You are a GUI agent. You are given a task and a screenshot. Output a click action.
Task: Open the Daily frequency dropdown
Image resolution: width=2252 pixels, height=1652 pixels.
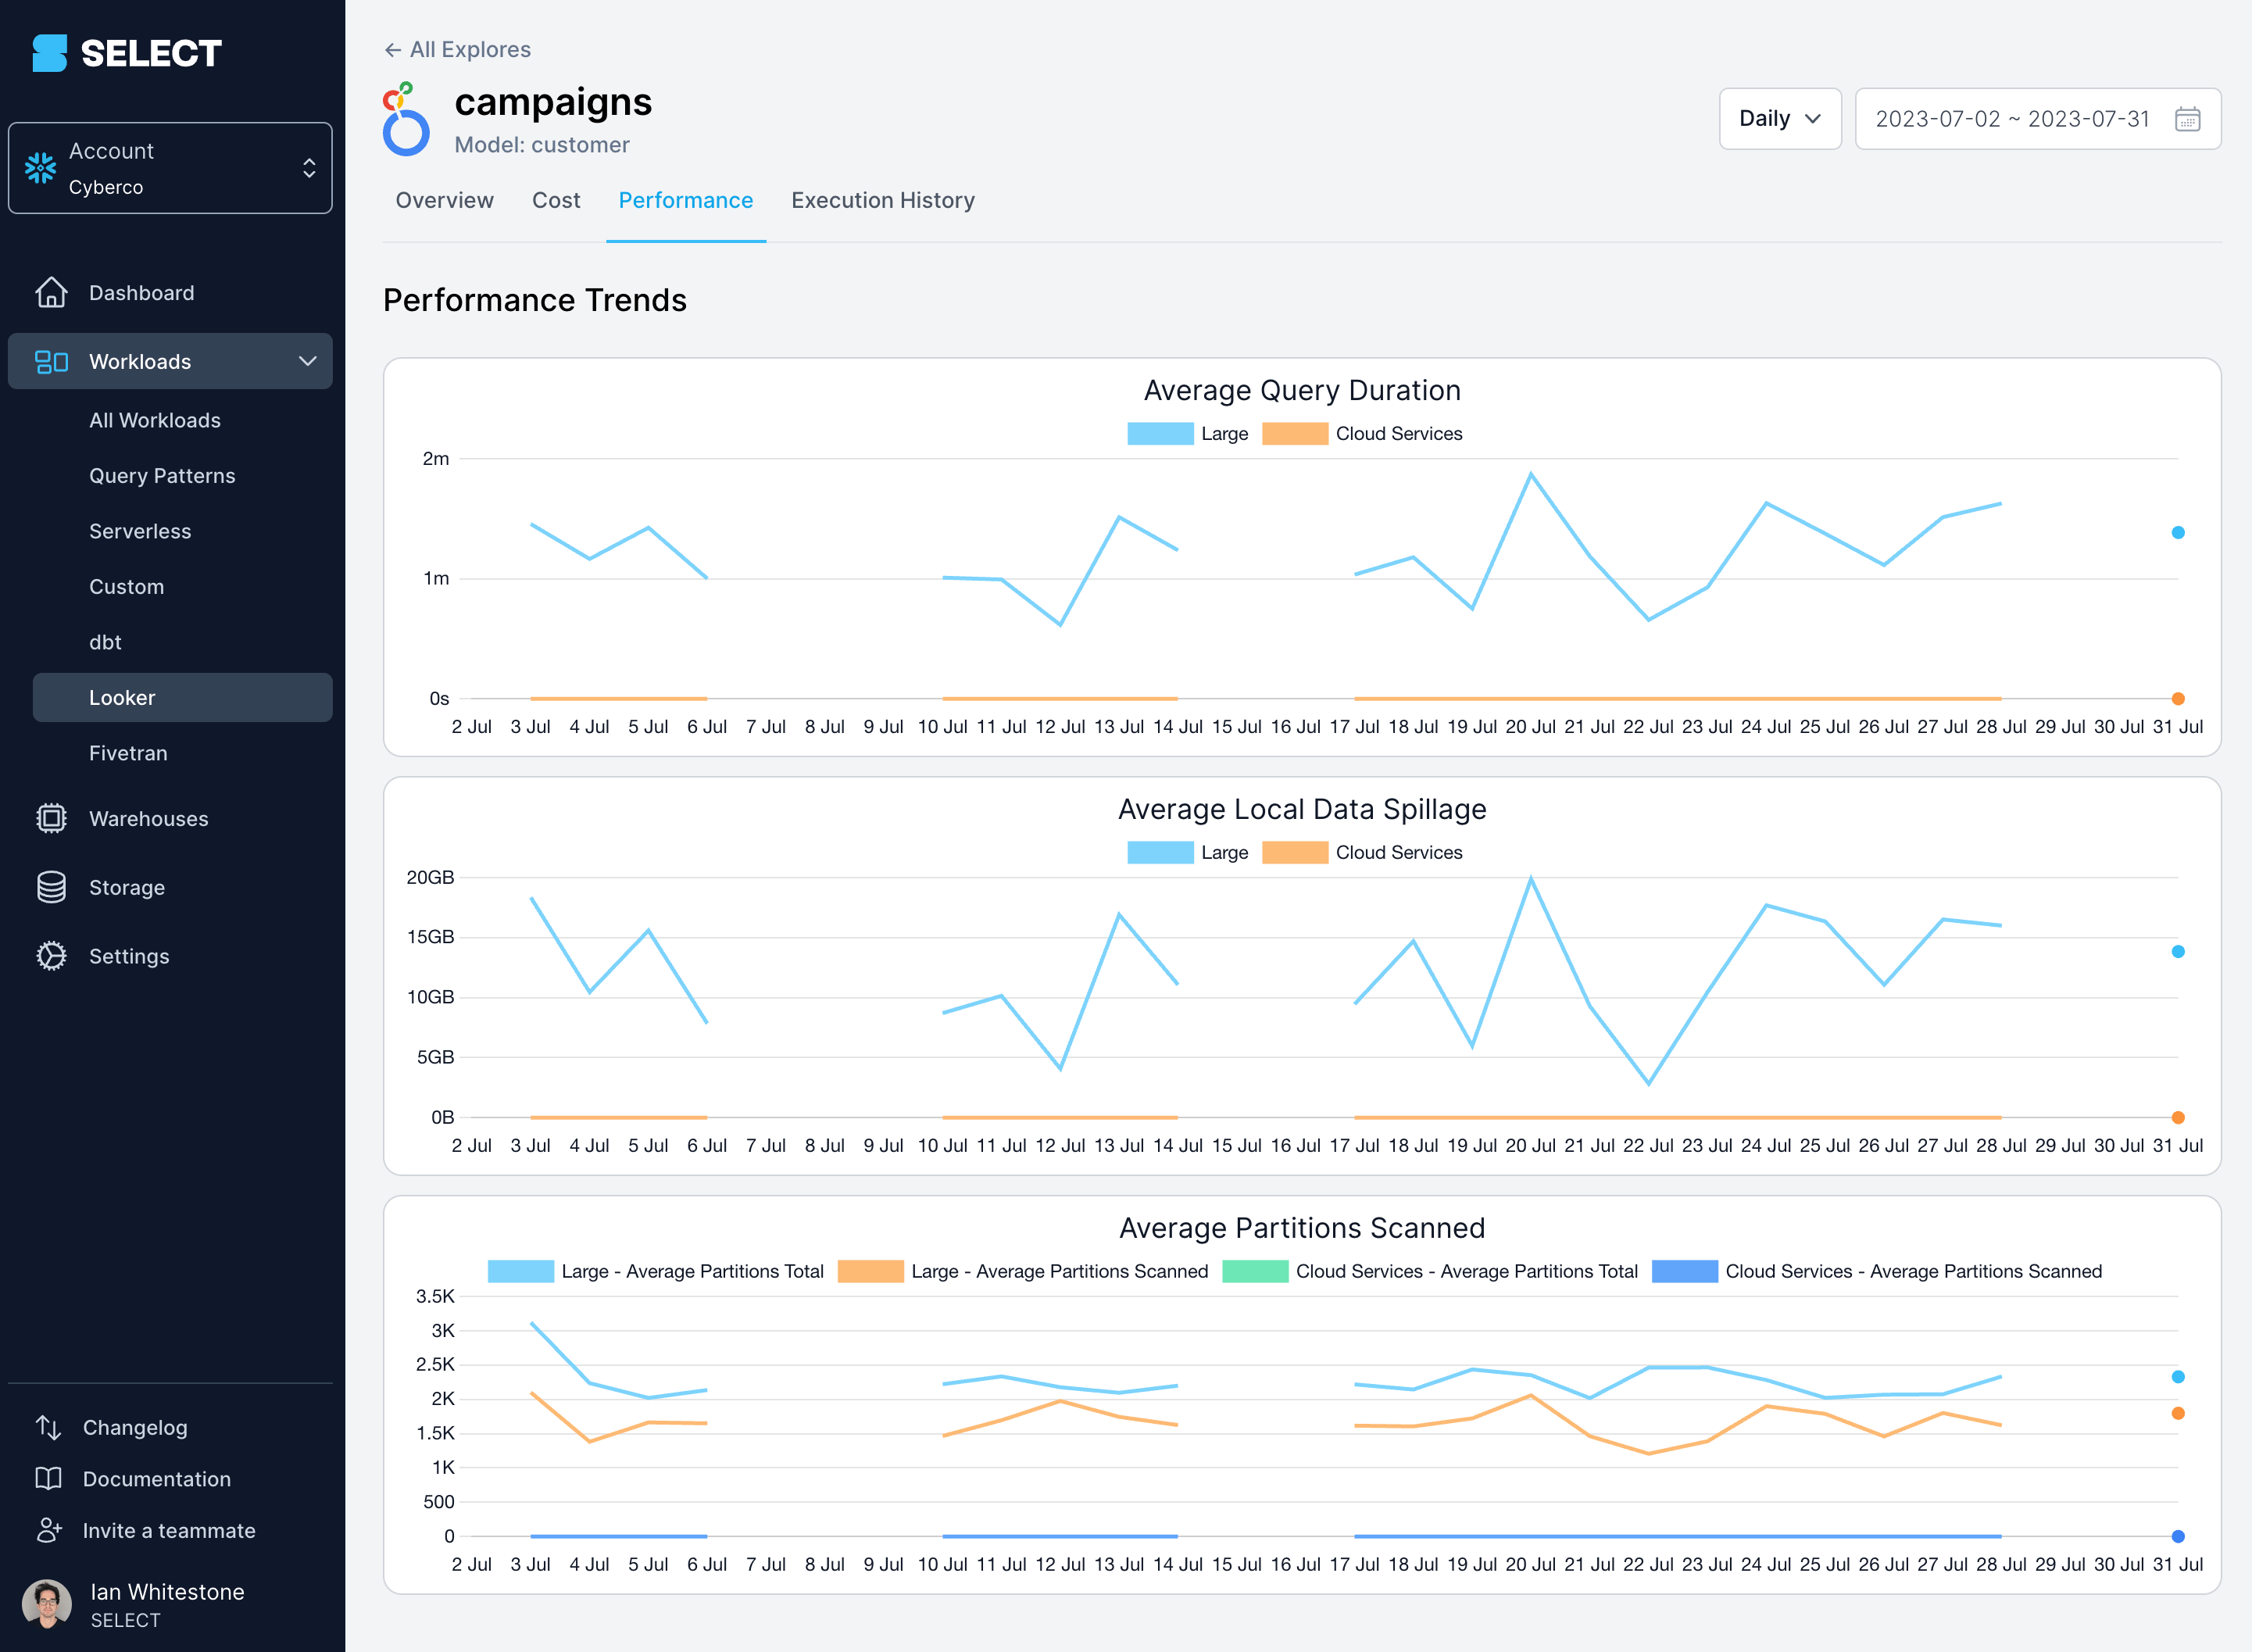click(1776, 117)
